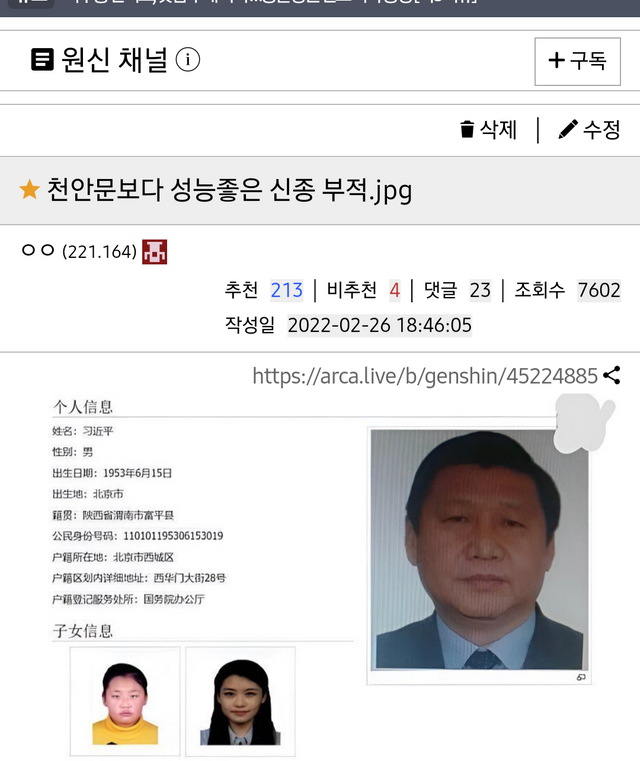Tap the share icon next to the post URL
This screenshot has width=640, height=761.
[x=611, y=376]
